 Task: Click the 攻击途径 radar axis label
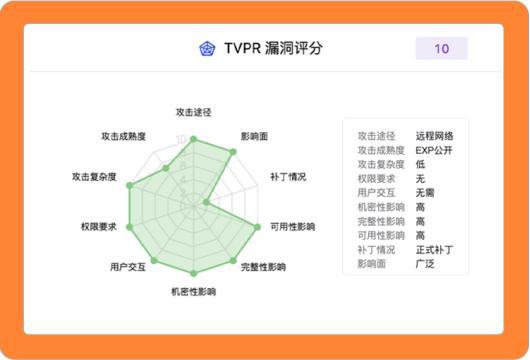click(194, 112)
